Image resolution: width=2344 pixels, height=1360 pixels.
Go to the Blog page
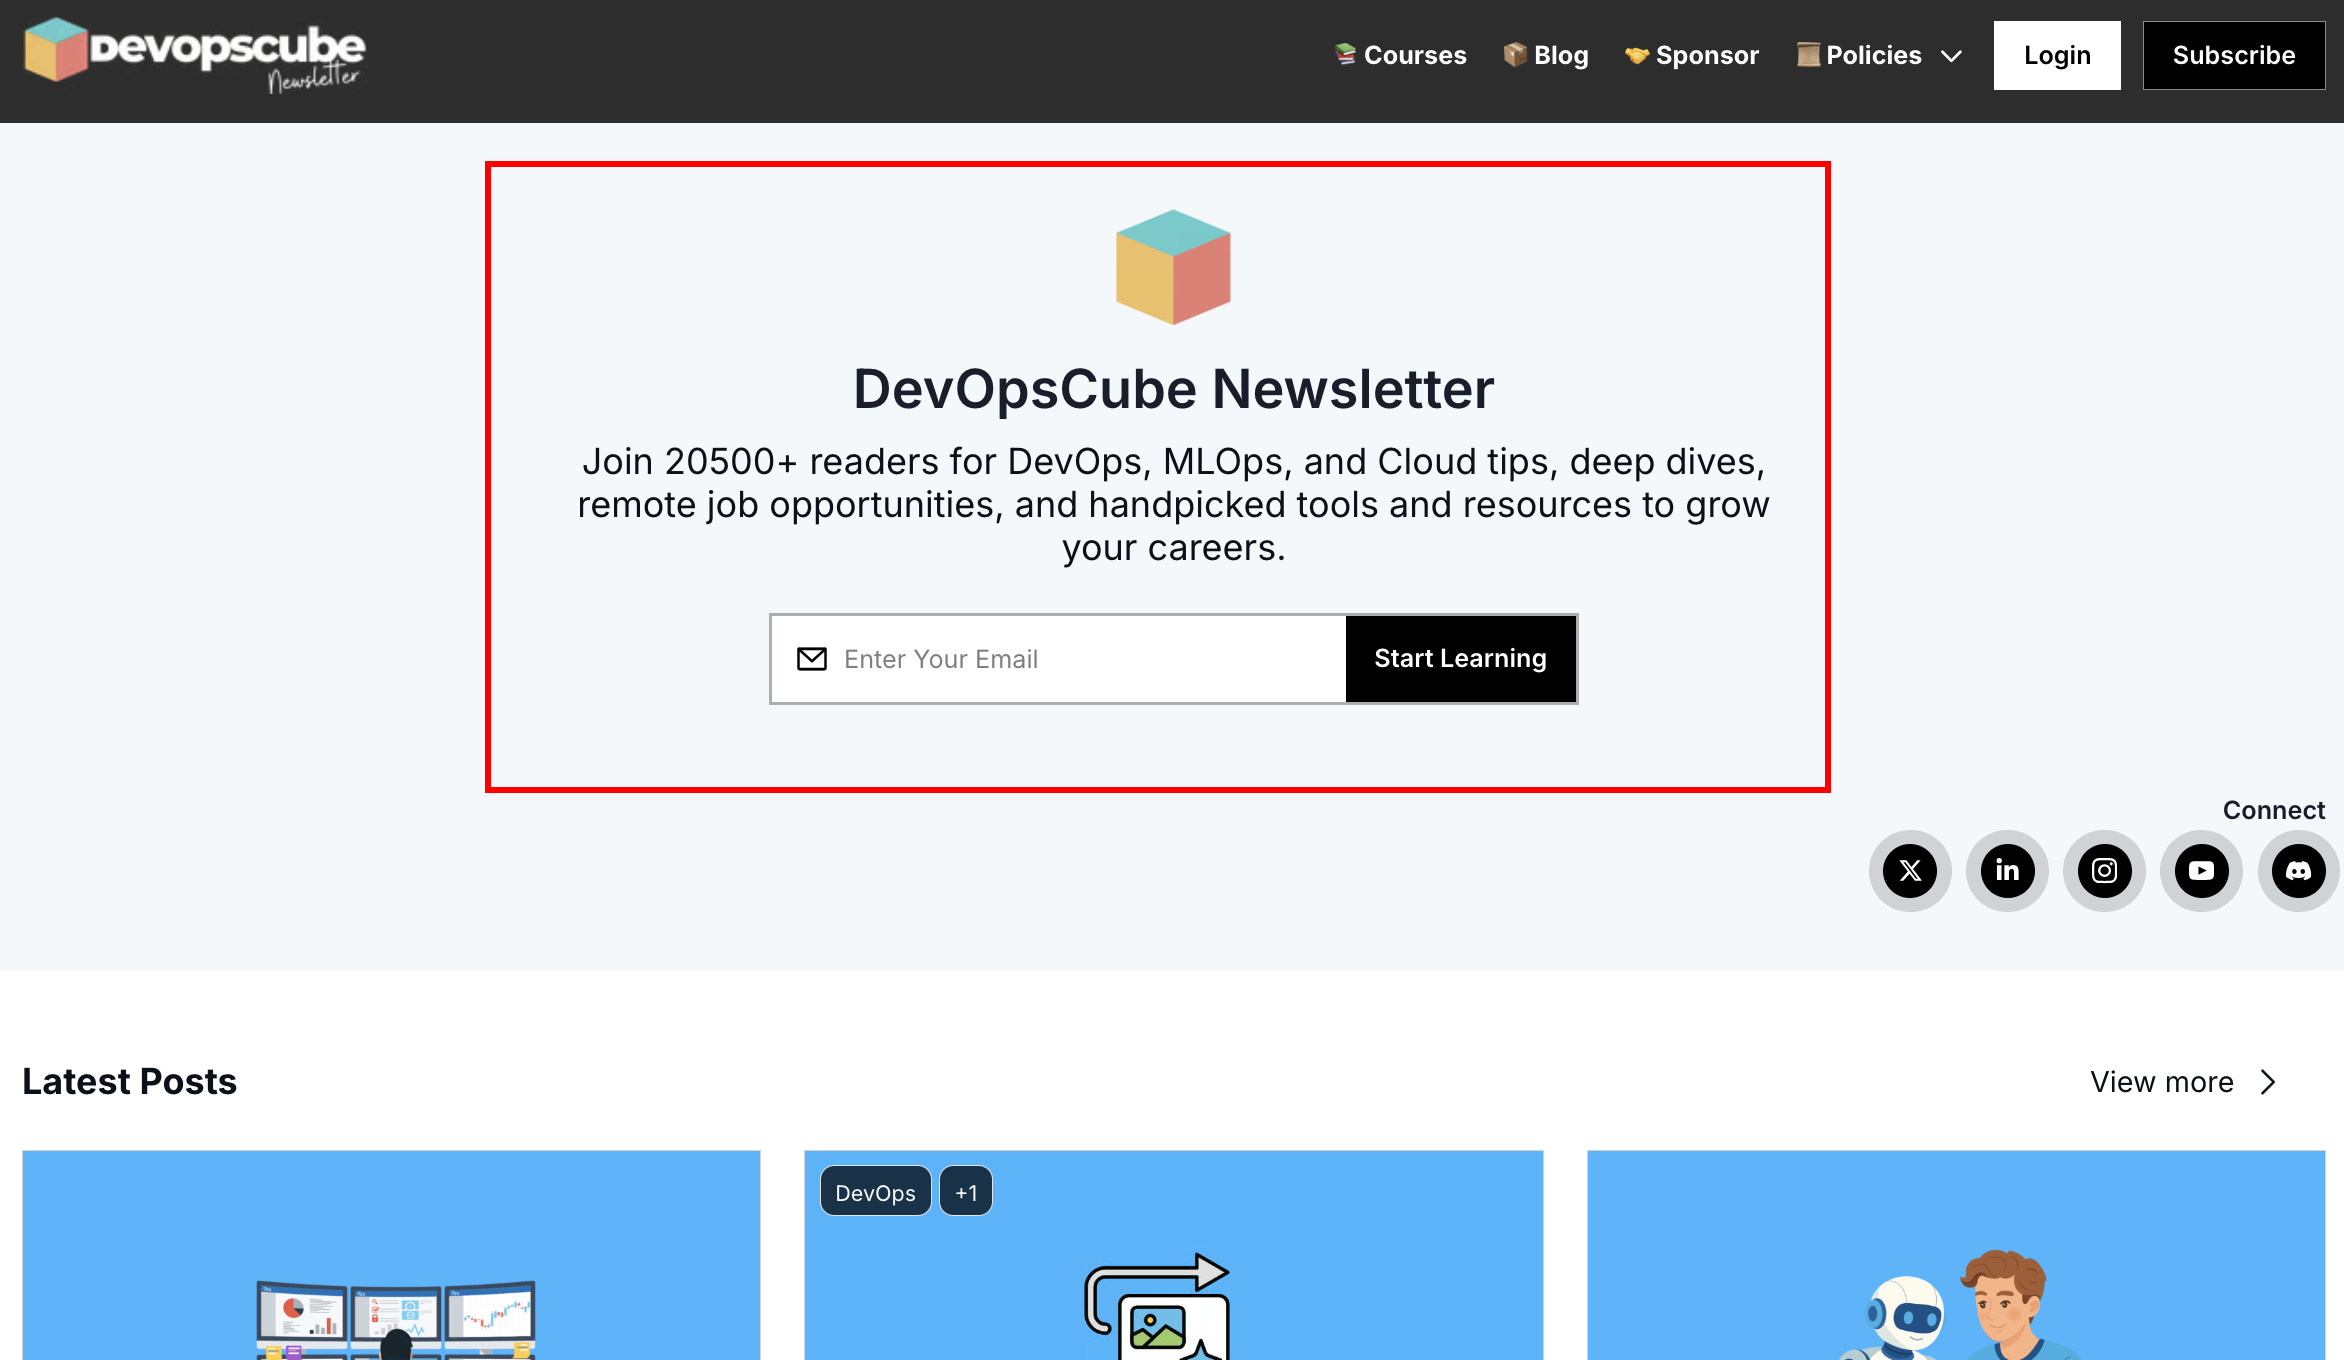pos(1546,55)
